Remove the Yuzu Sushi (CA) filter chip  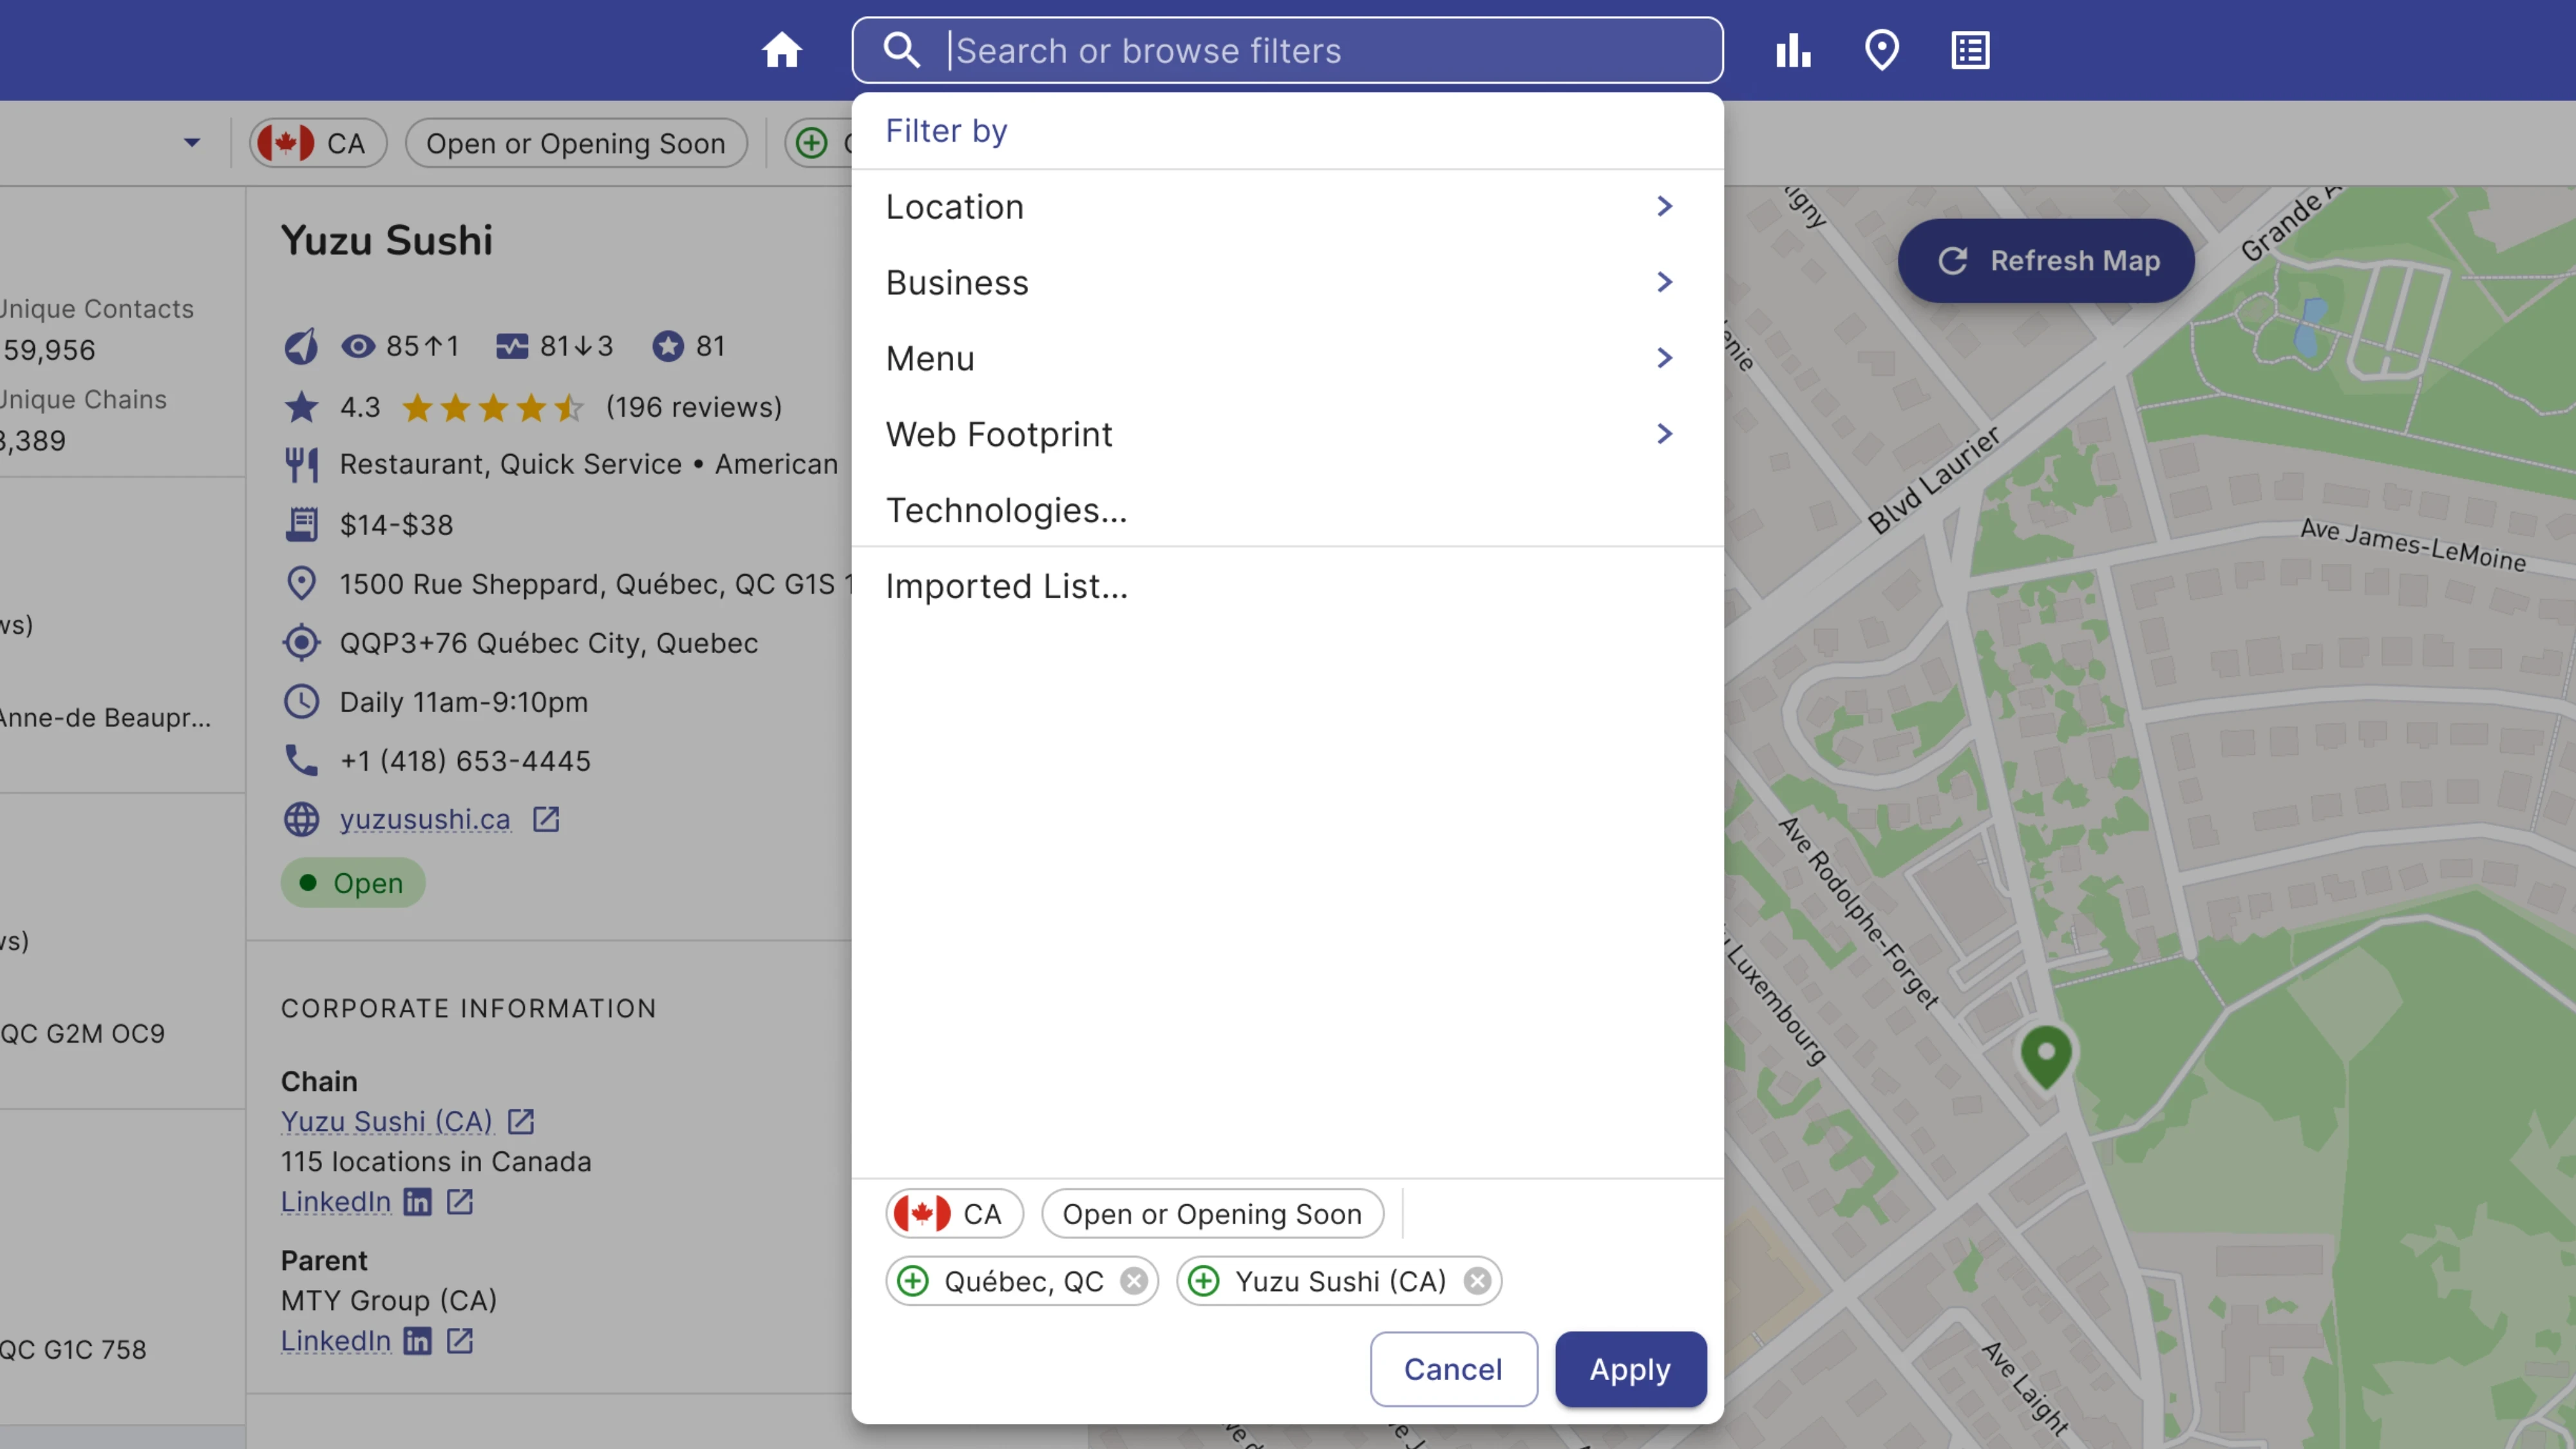(1477, 1281)
